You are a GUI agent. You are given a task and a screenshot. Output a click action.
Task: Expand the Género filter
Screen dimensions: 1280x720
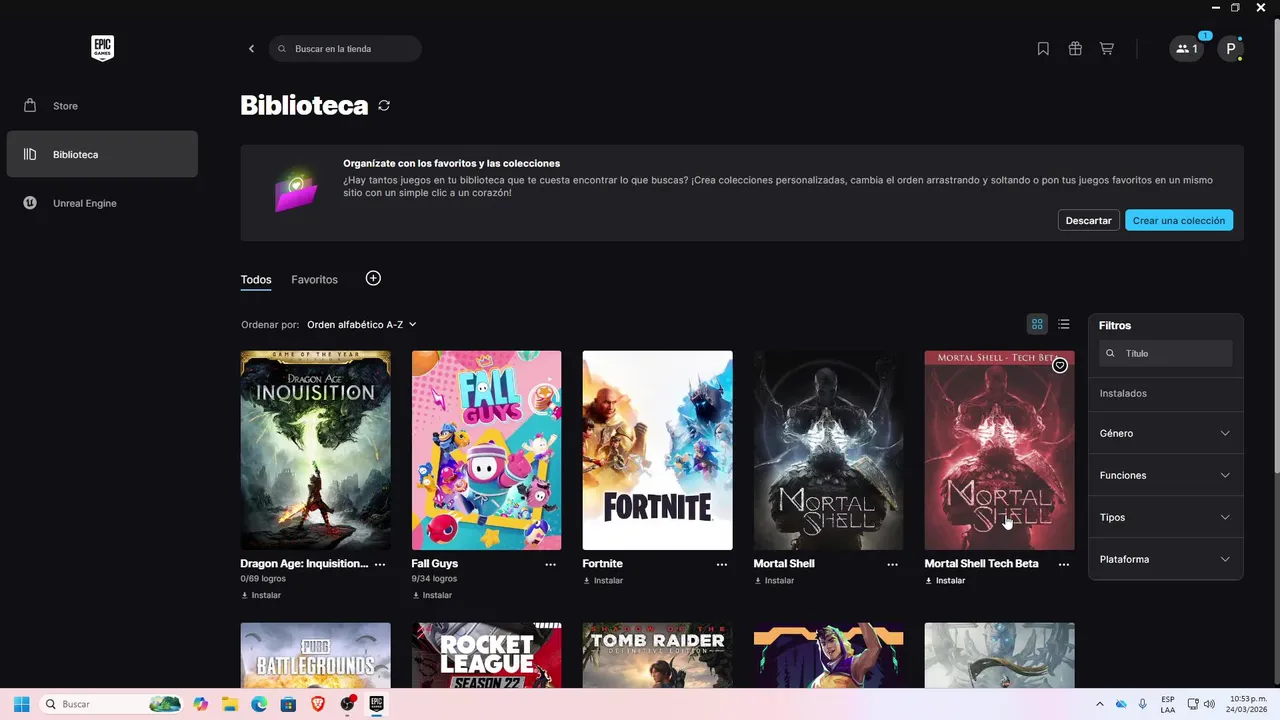click(x=1165, y=433)
